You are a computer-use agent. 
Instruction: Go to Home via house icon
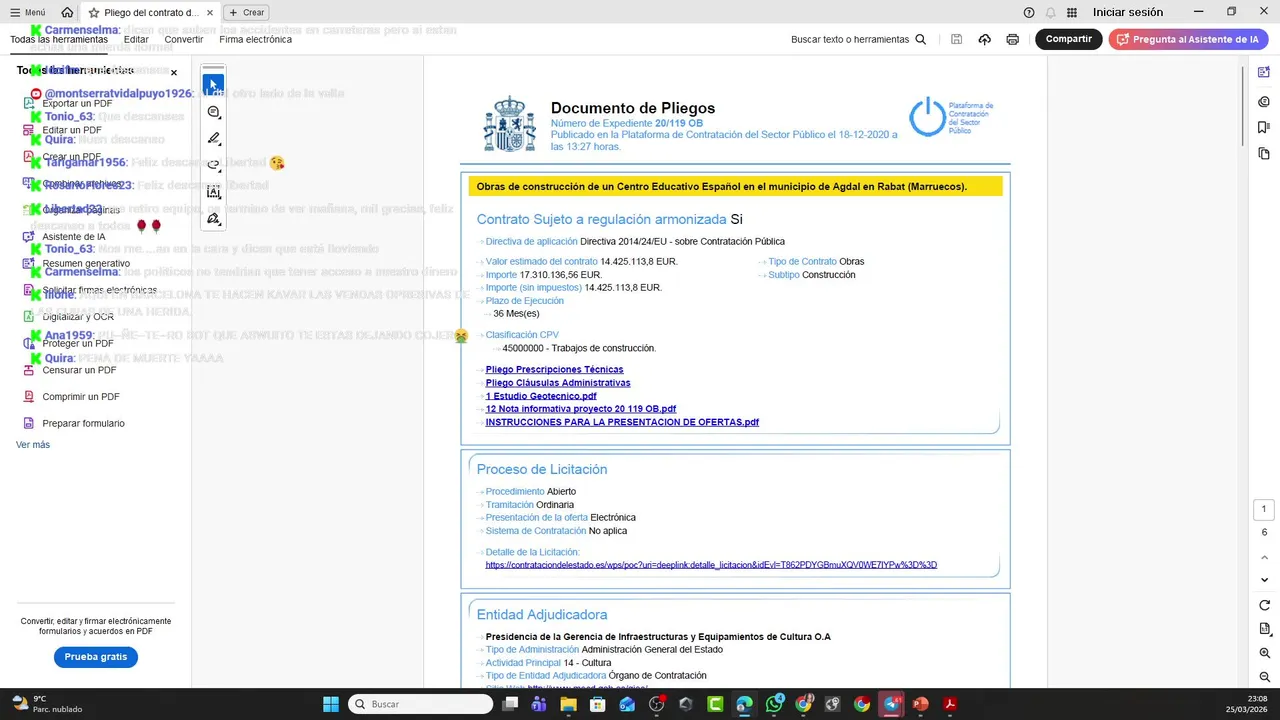67,12
